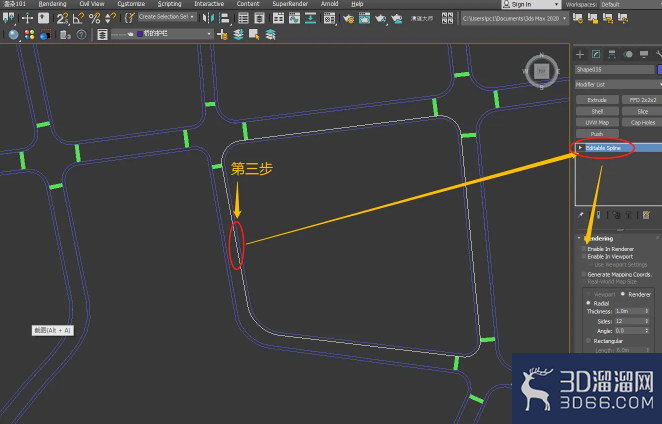Open the Curve Editor icon
662x424 pixels.
pos(294,18)
